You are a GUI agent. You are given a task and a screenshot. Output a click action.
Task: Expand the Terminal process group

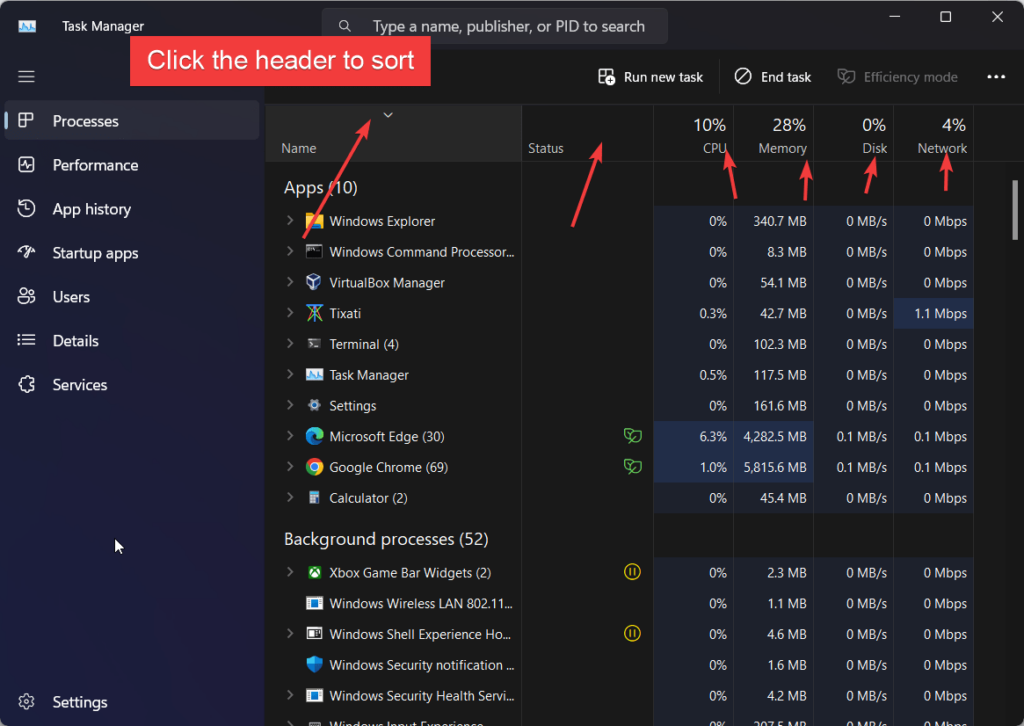click(290, 344)
